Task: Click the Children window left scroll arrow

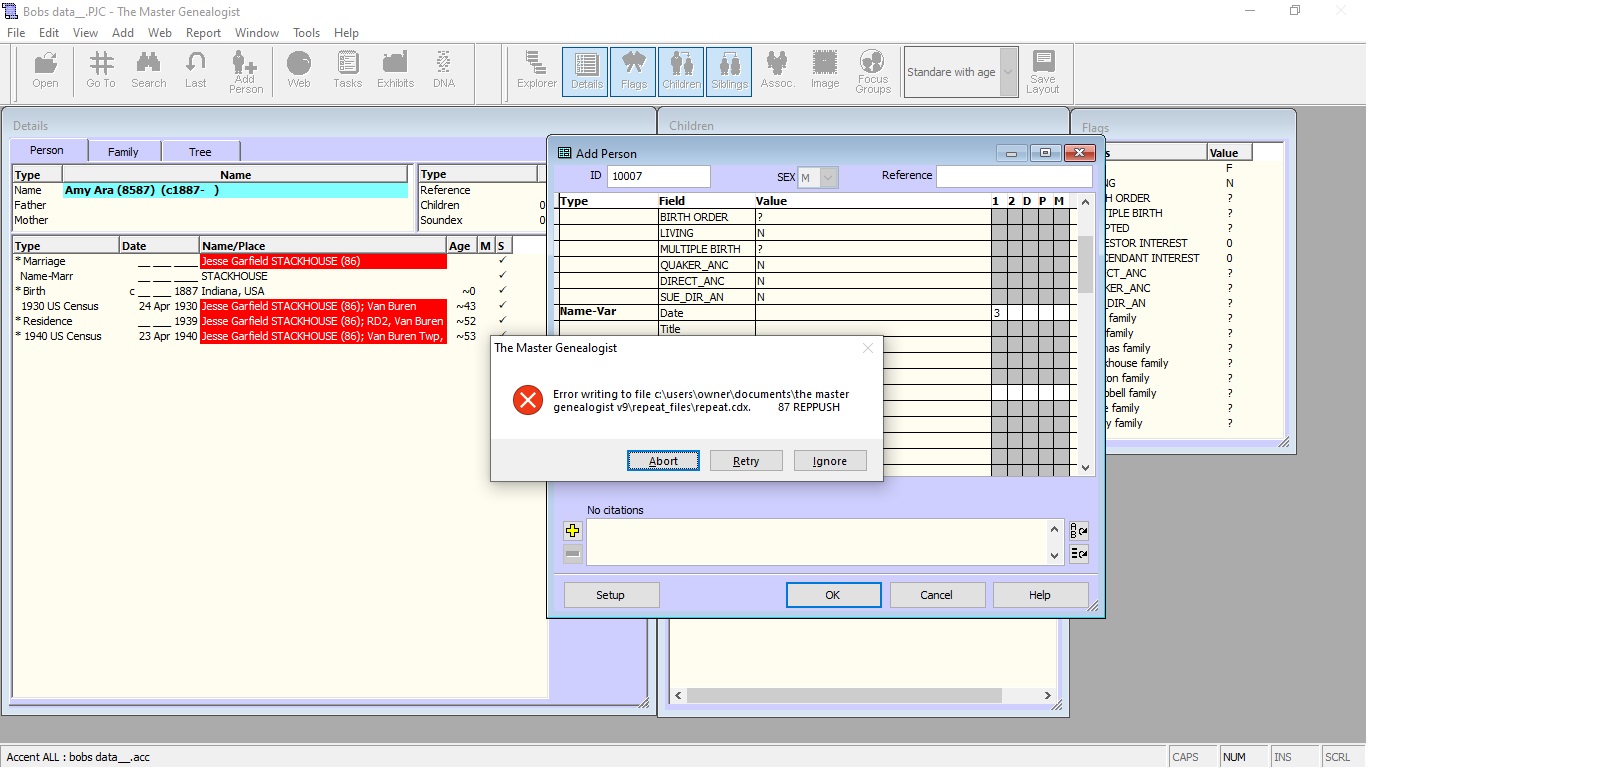Action: click(x=678, y=695)
